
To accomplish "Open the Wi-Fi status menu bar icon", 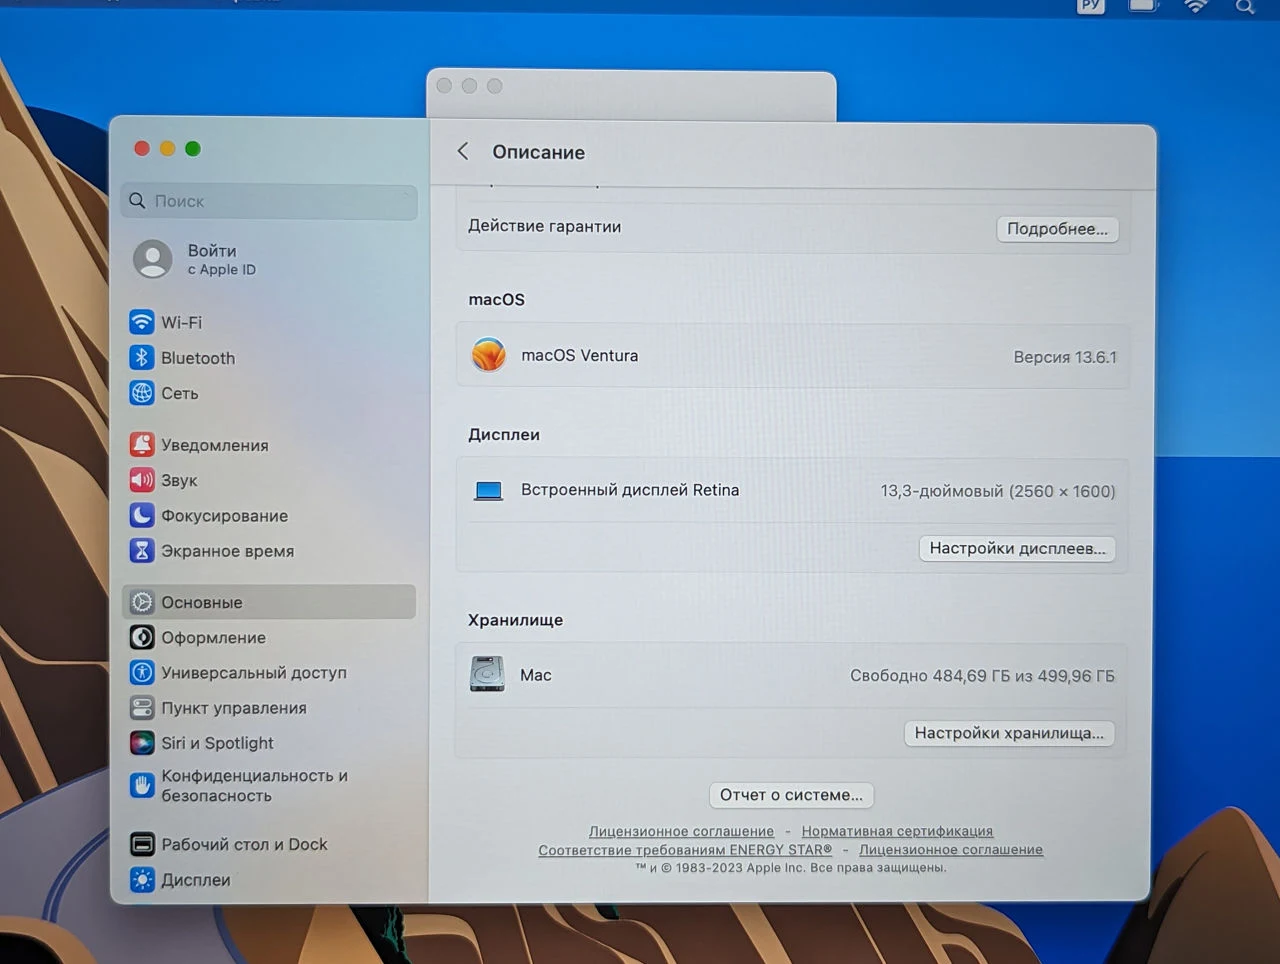I will (1195, 6).
